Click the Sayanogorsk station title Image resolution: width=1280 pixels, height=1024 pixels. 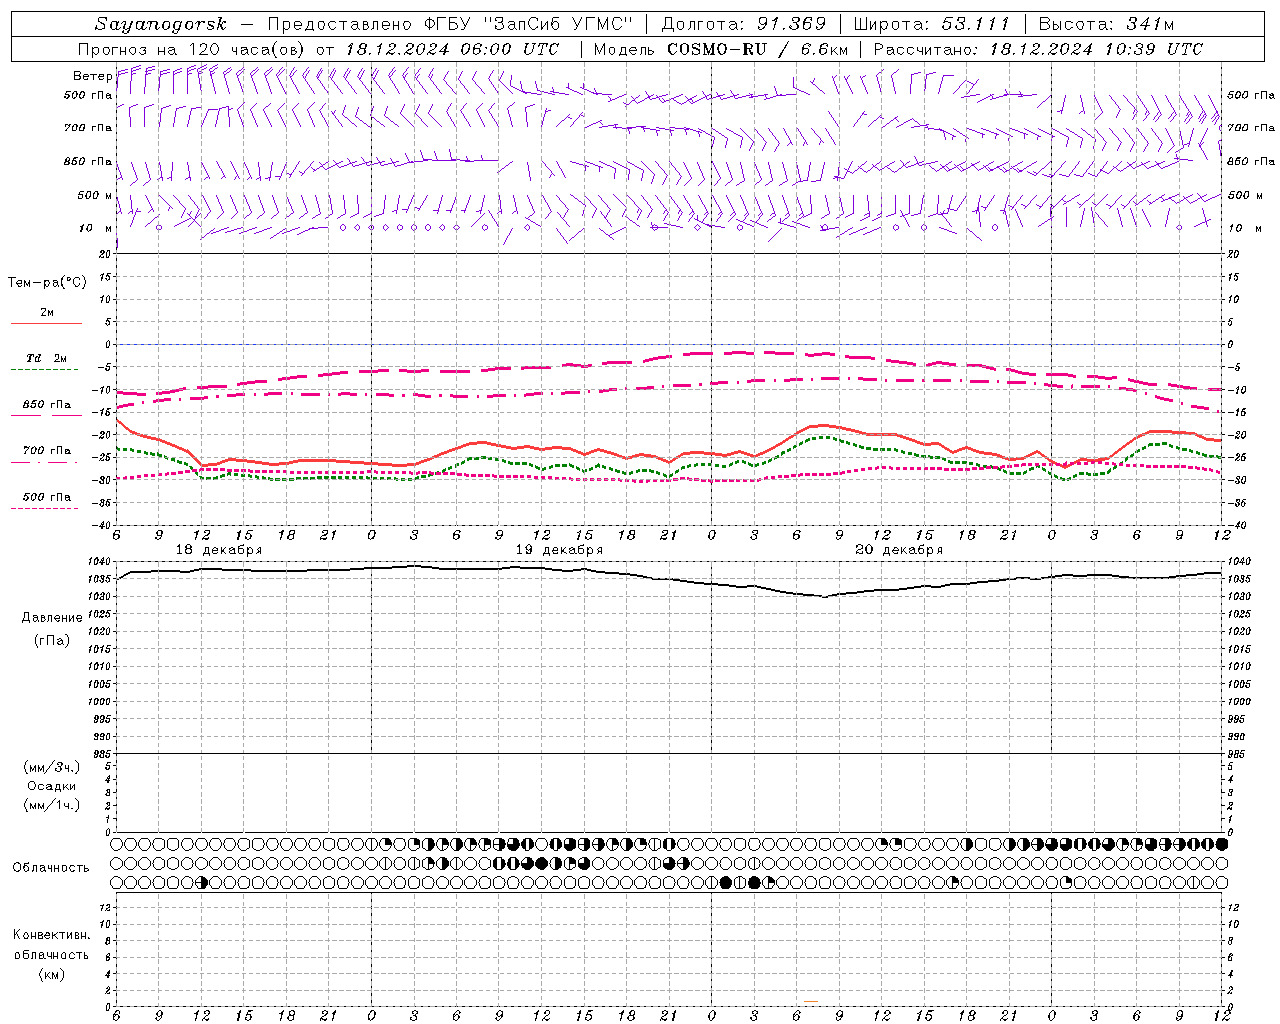(161, 24)
